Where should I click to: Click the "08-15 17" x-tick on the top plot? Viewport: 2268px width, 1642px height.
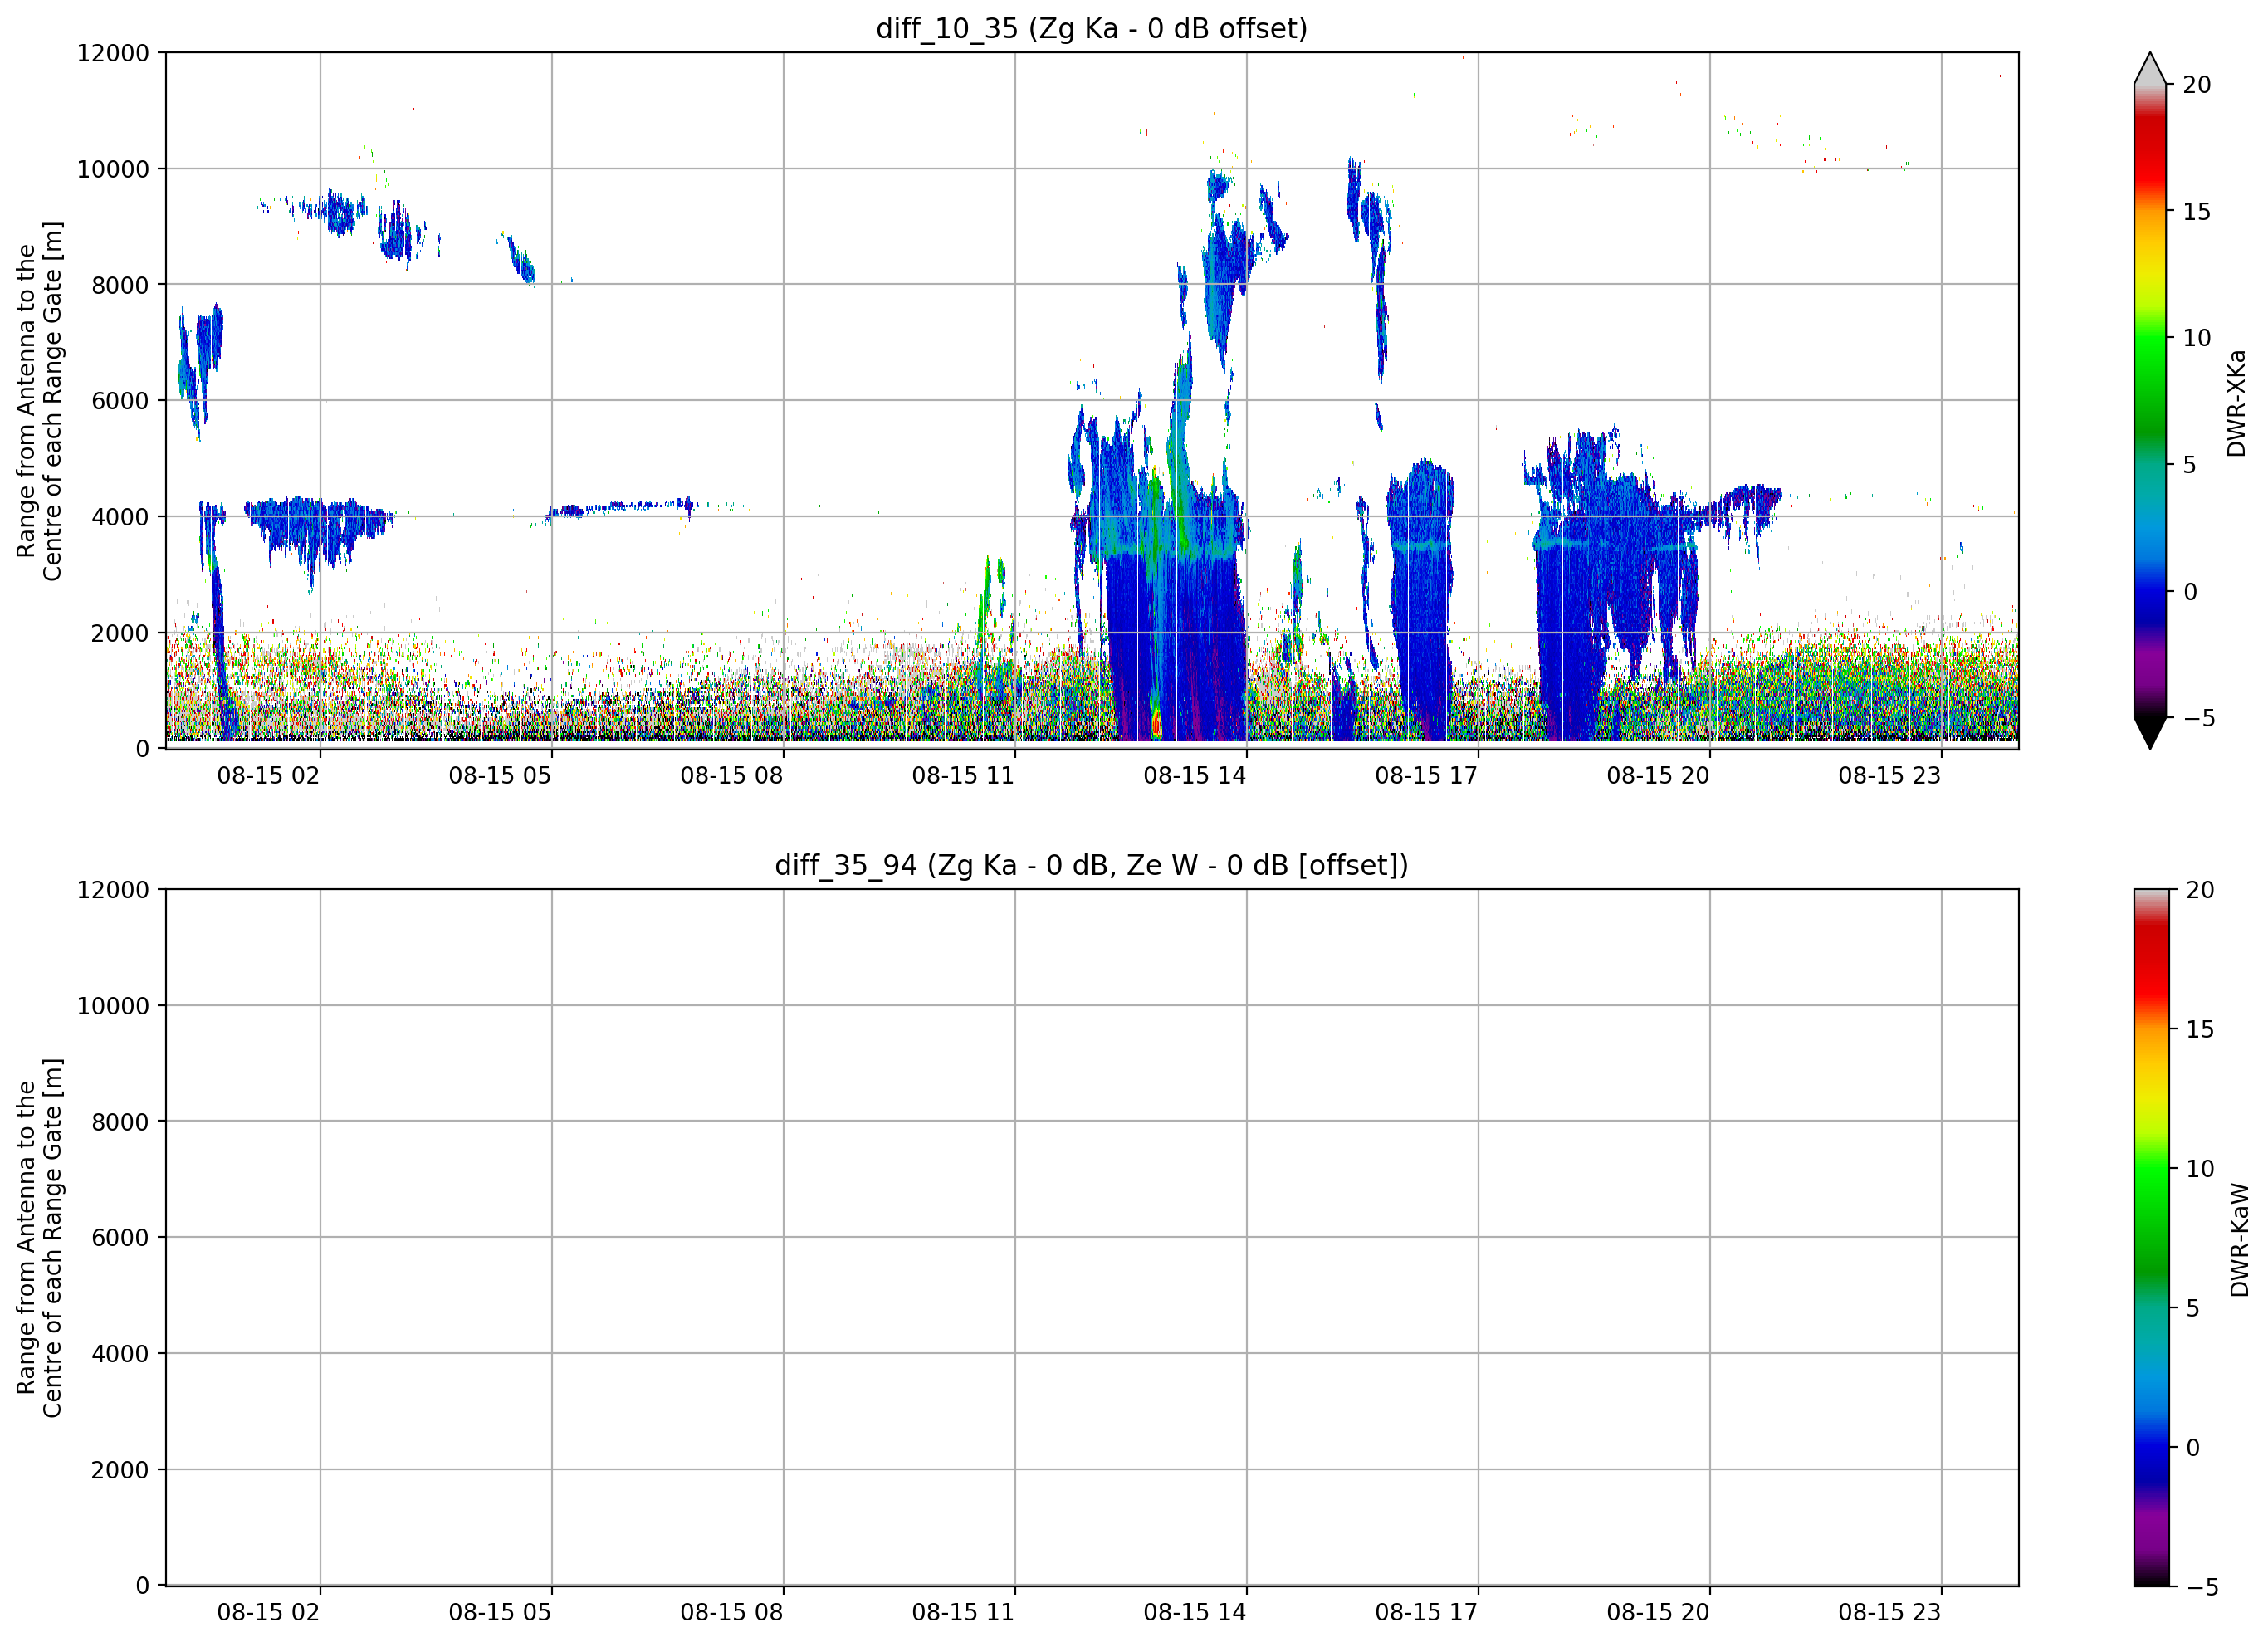pyautogui.click(x=1426, y=776)
